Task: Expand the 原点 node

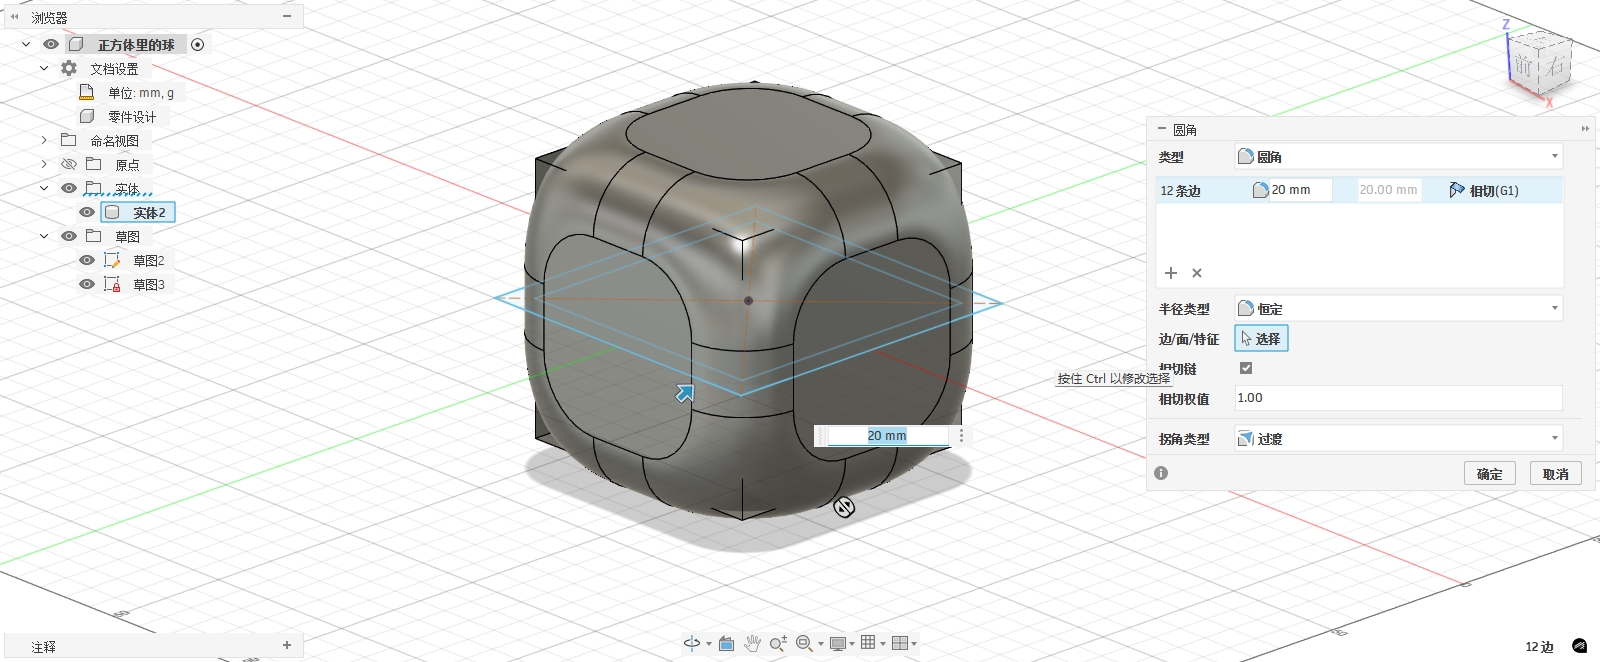Action: click(x=44, y=164)
